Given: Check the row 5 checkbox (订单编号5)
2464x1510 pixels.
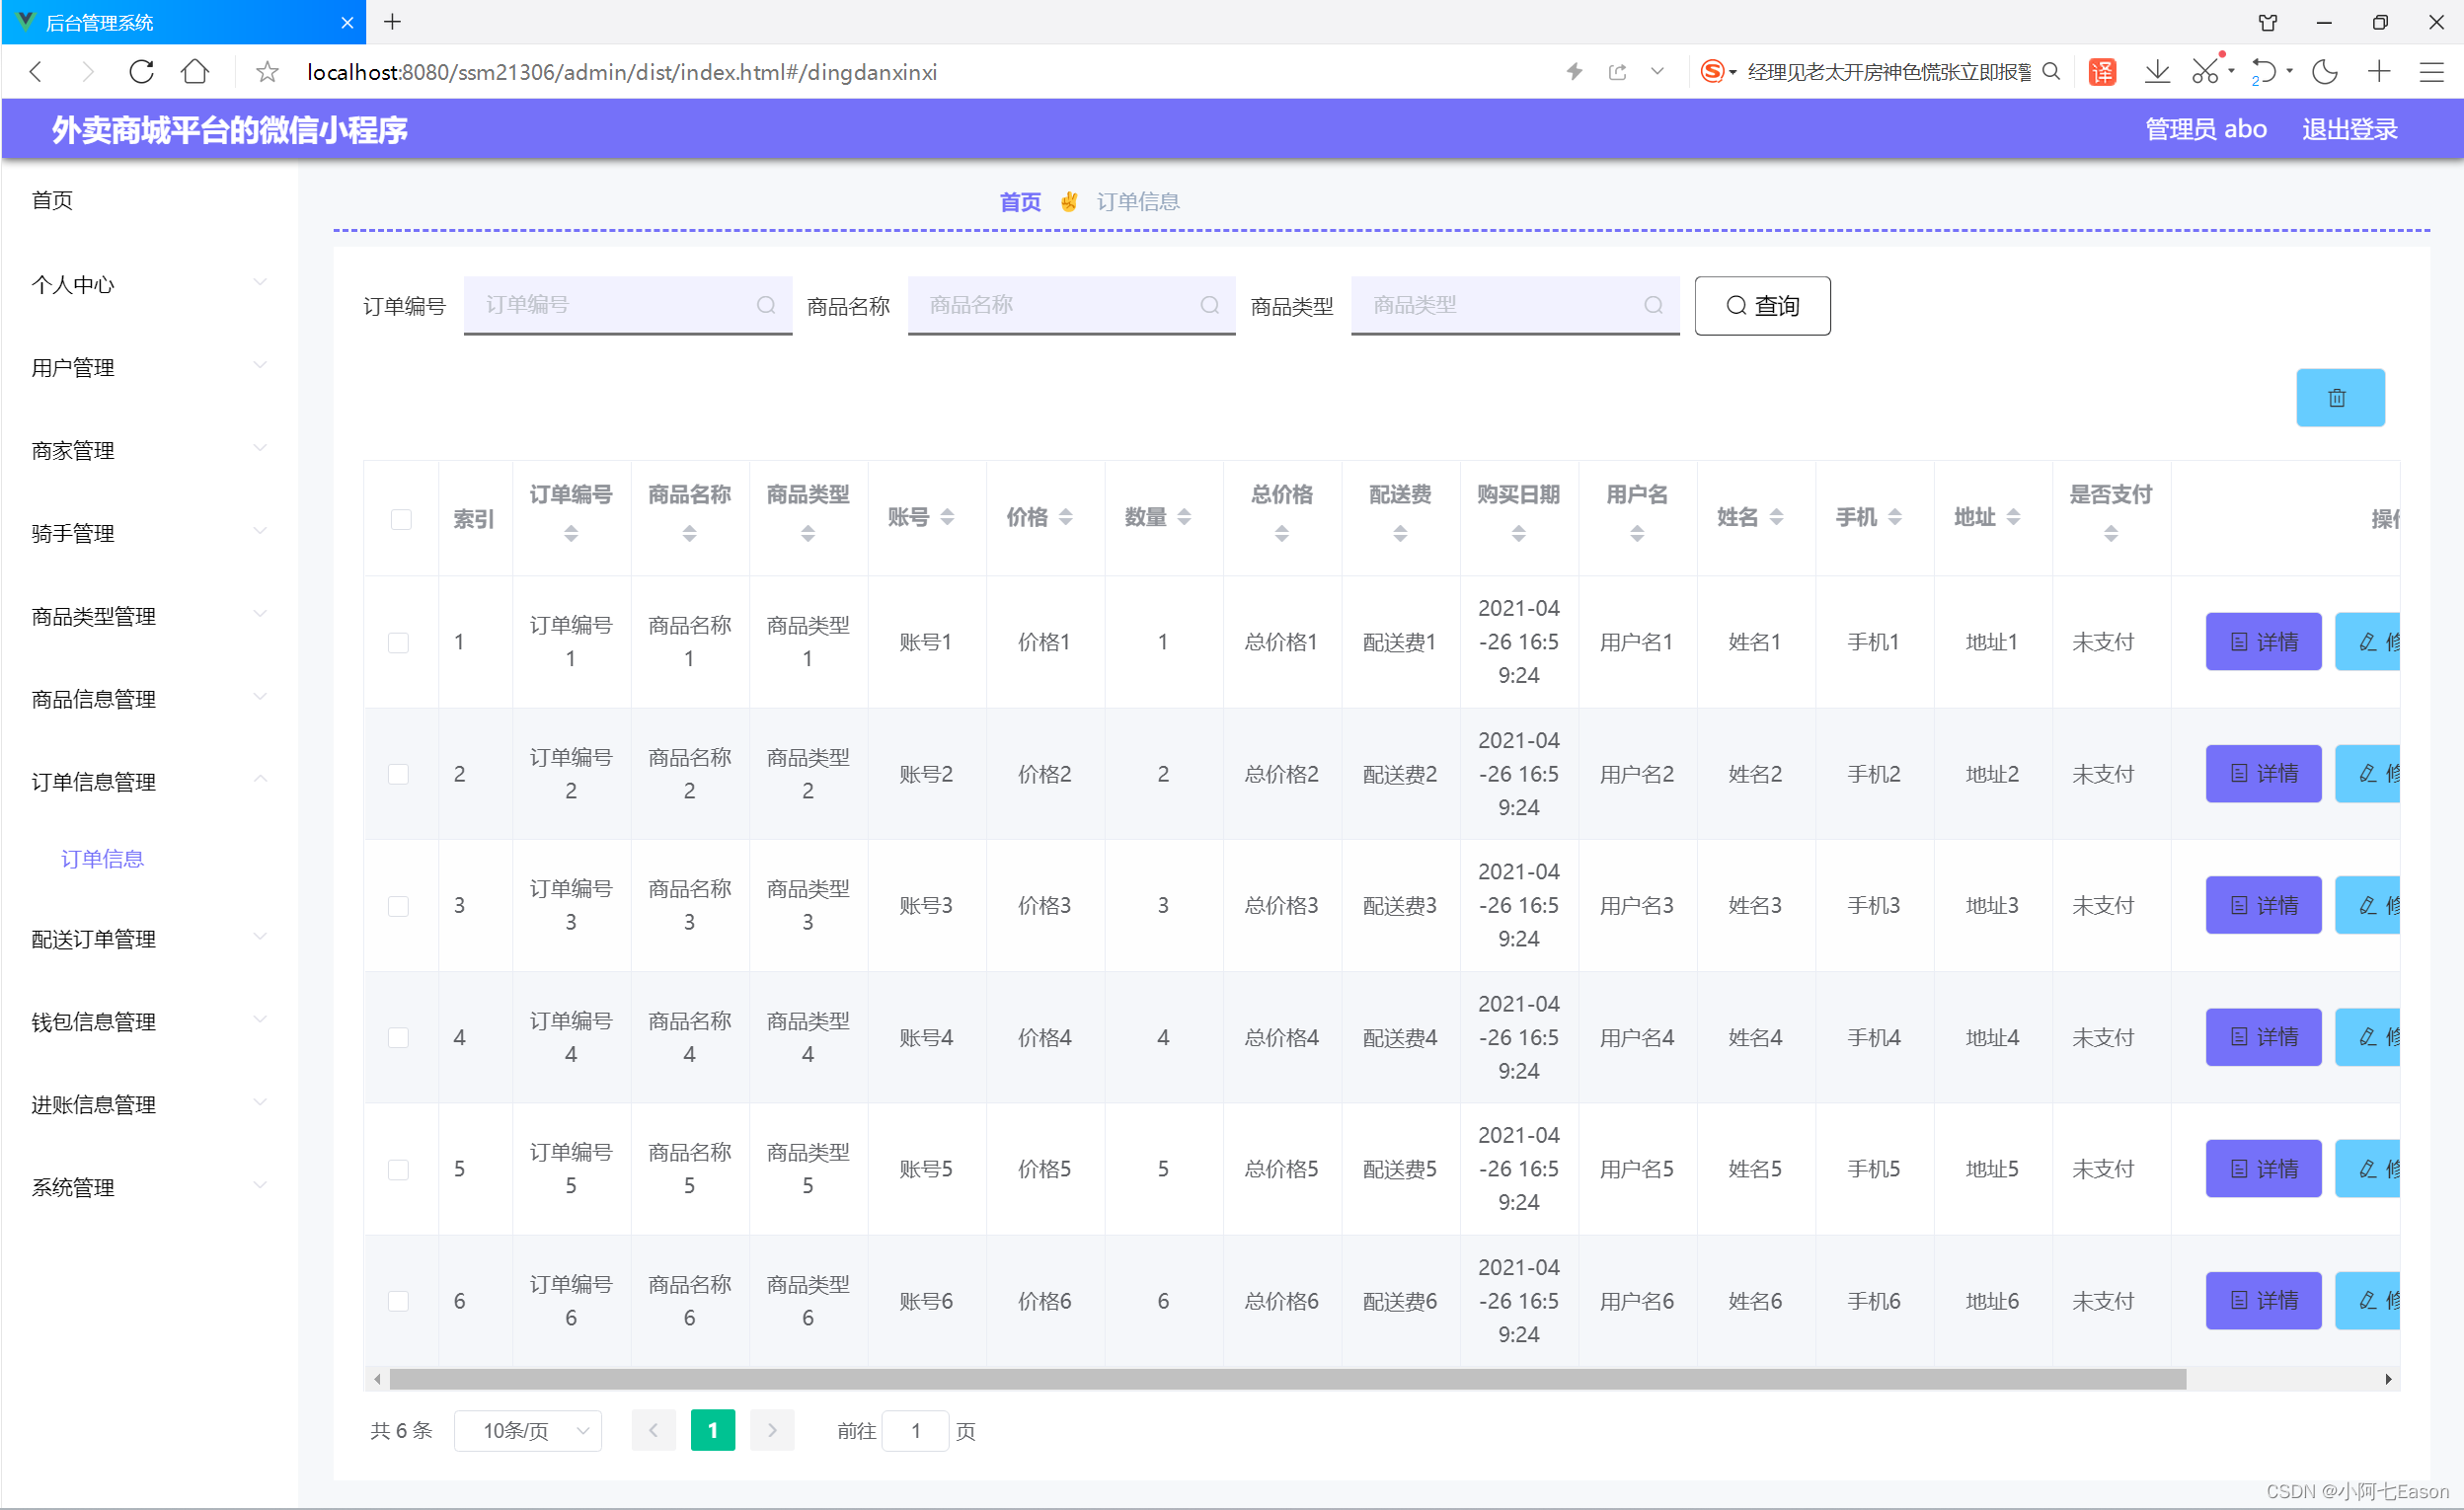Looking at the screenshot, I should tap(398, 1169).
